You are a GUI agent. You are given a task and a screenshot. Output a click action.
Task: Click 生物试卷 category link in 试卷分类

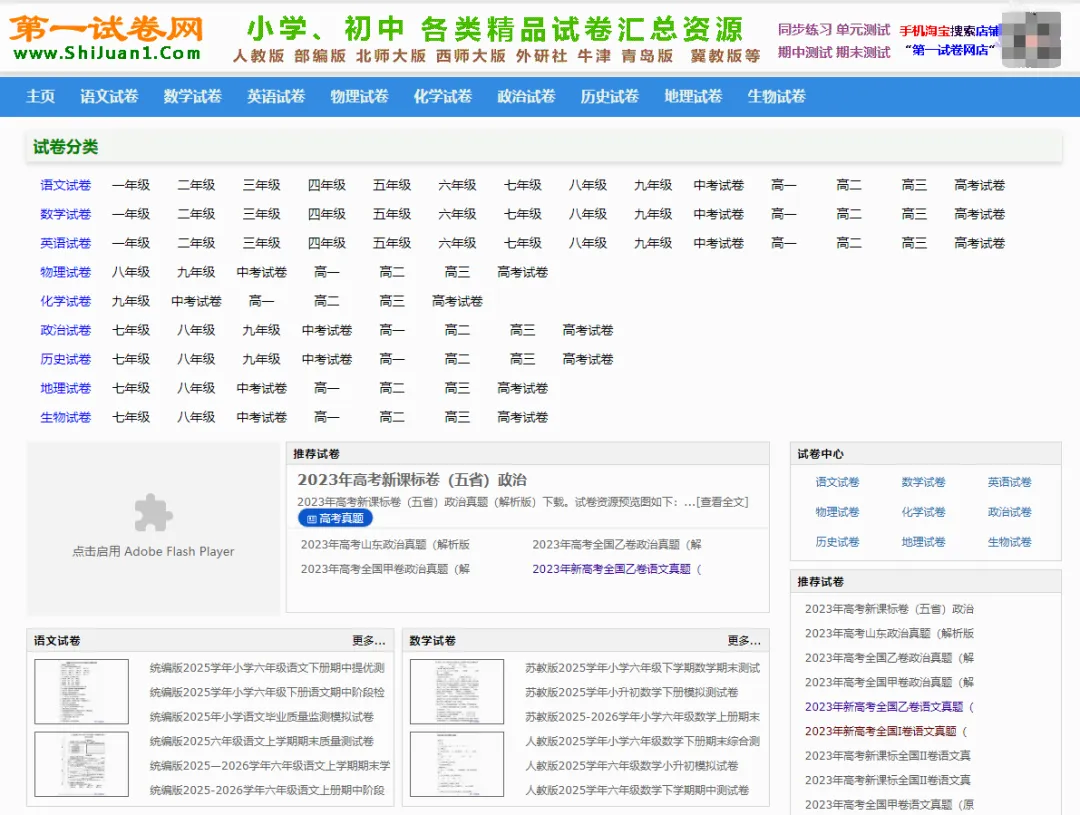(x=65, y=417)
